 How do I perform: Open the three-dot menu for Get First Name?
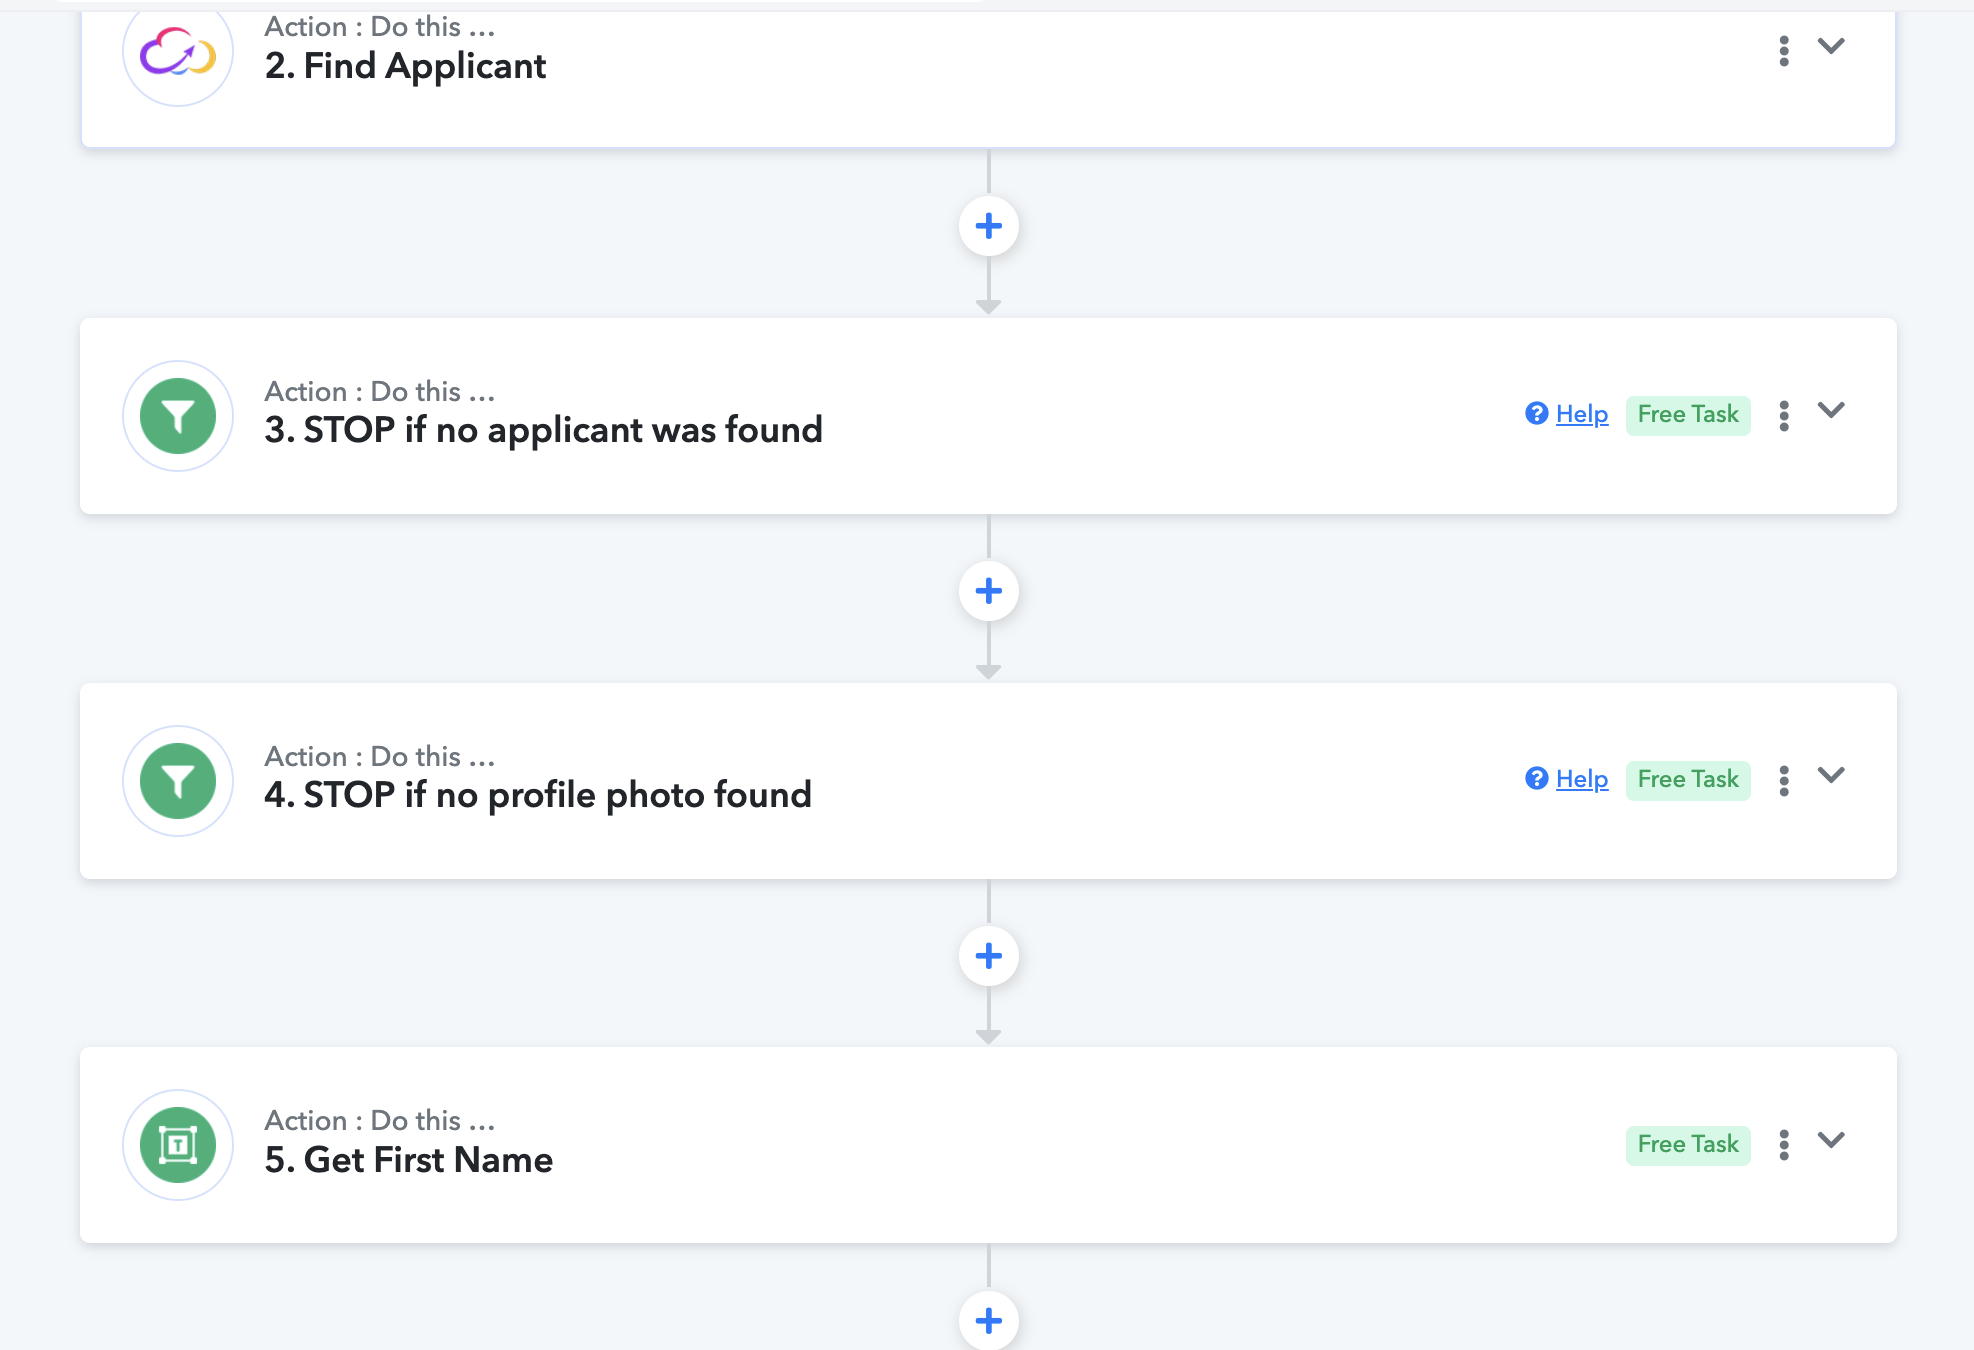pos(1784,1145)
